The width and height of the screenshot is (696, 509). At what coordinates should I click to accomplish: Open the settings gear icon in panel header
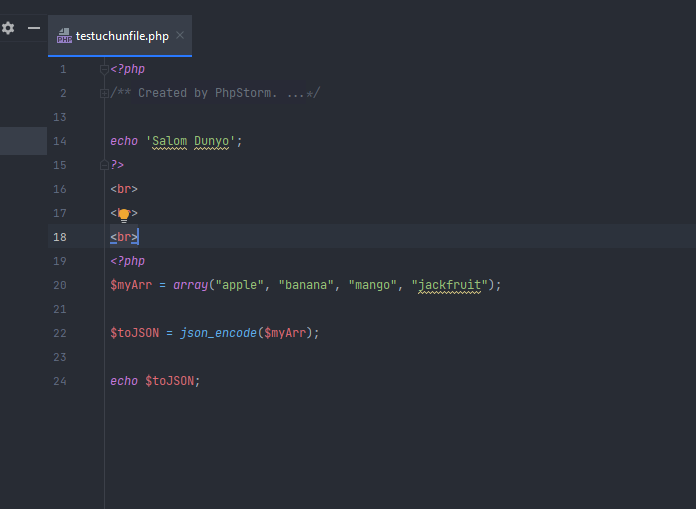[x=8, y=28]
